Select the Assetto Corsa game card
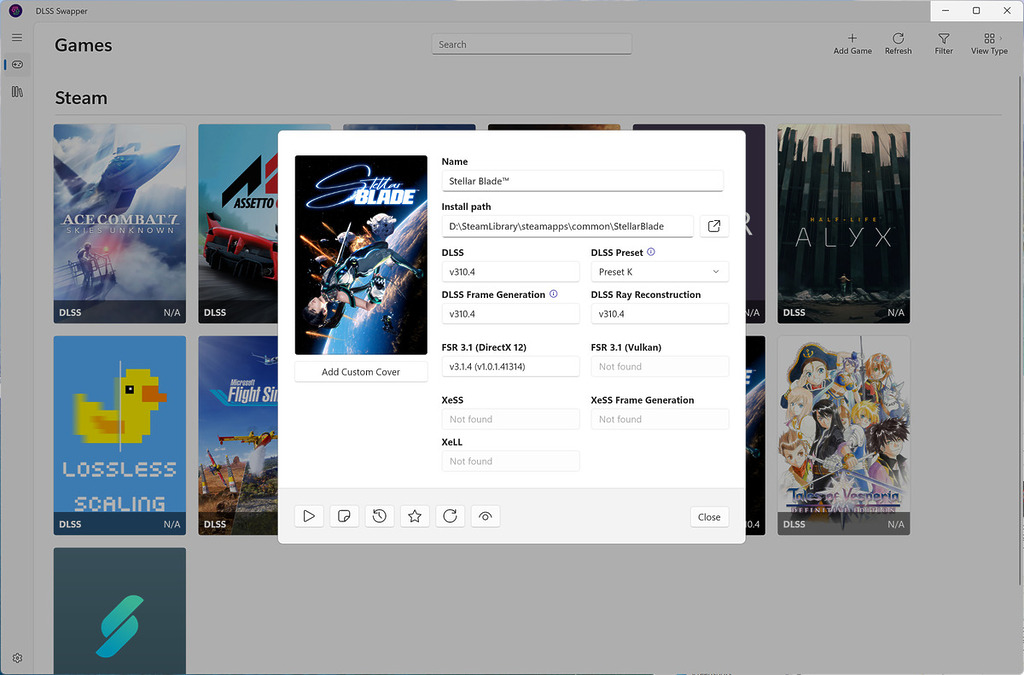Screen dimensions: 1024x675 point(238,223)
